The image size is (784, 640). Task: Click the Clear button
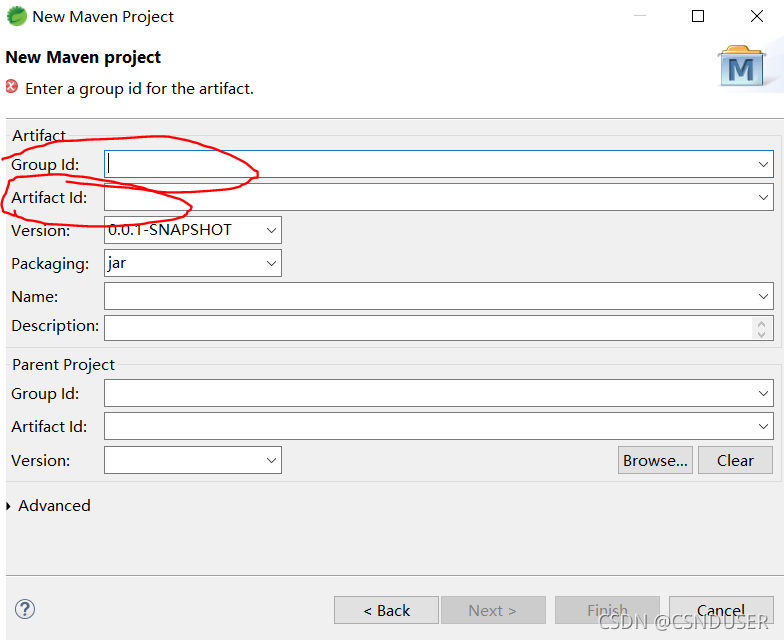[735, 460]
